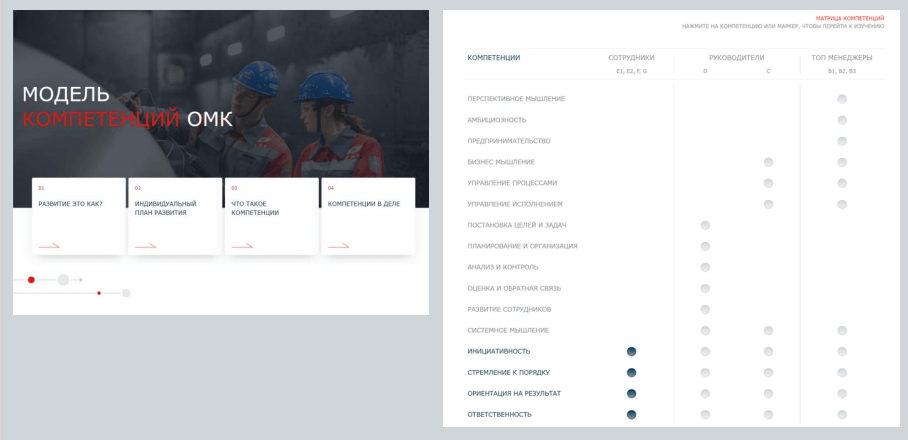Screen dimensions: 908x440
Task: Select column D marker for Анализ и контроль
Action: (705, 267)
